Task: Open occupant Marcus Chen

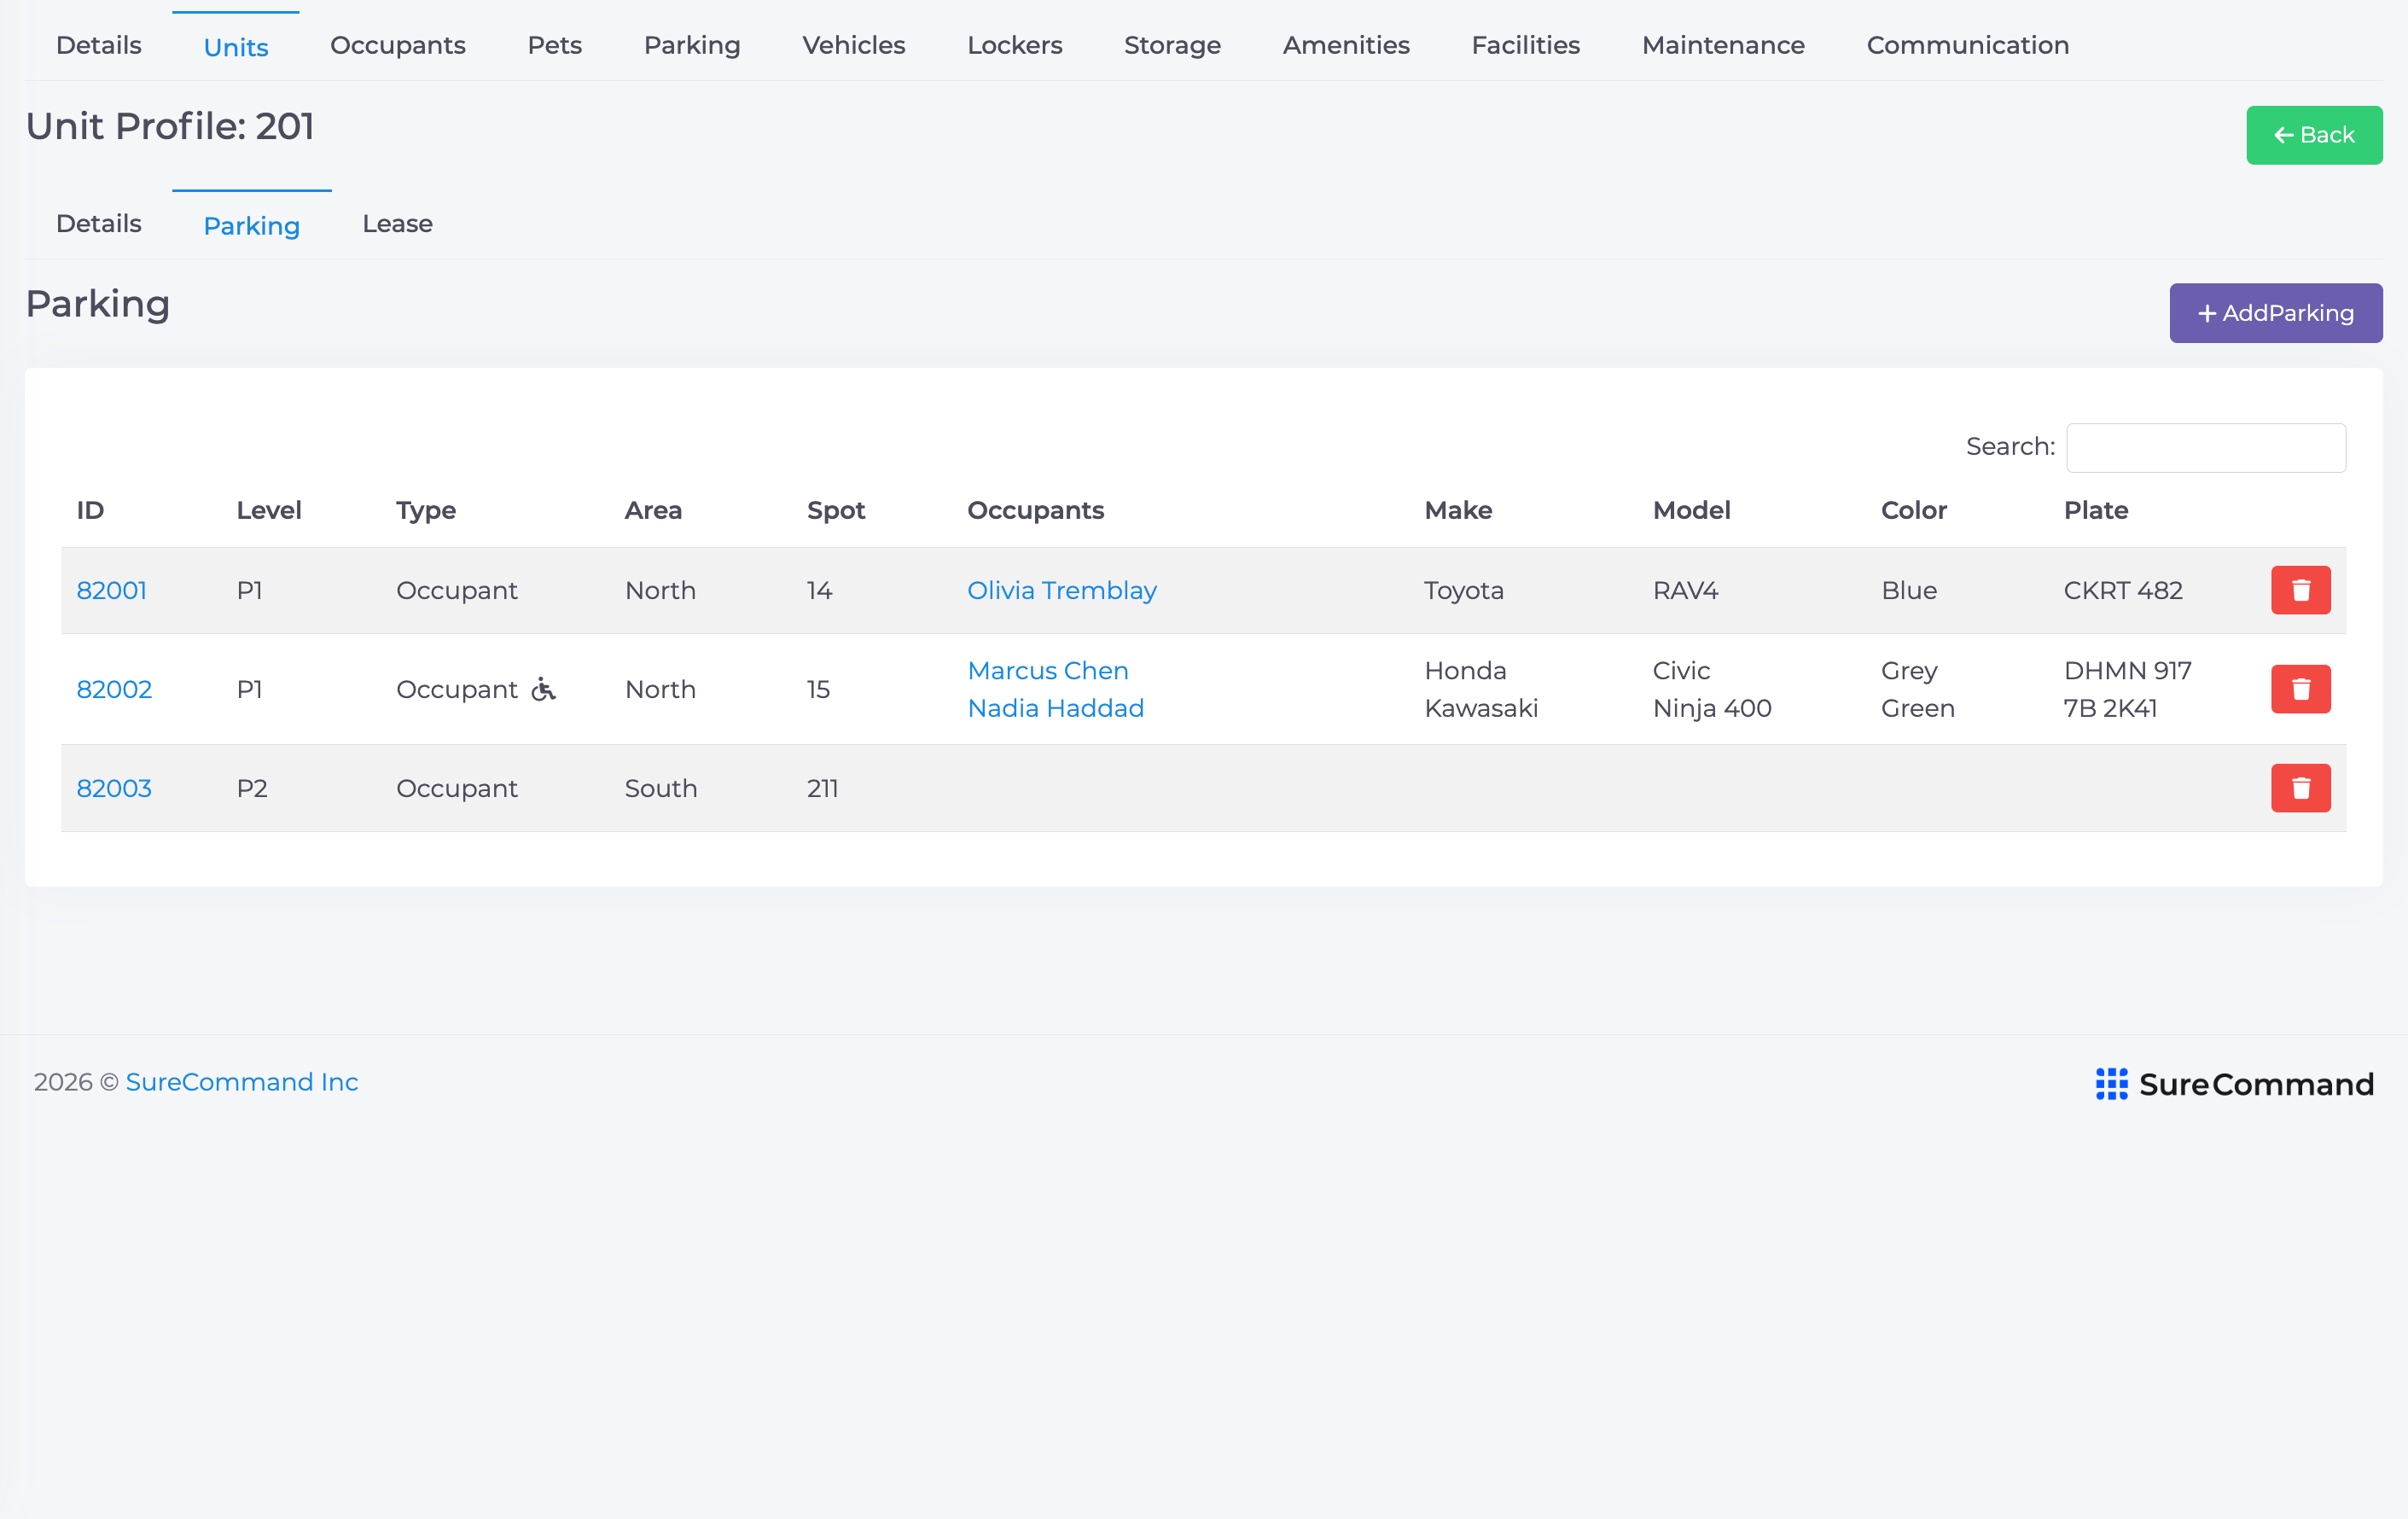Action: pyautogui.click(x=1048, y=670)
